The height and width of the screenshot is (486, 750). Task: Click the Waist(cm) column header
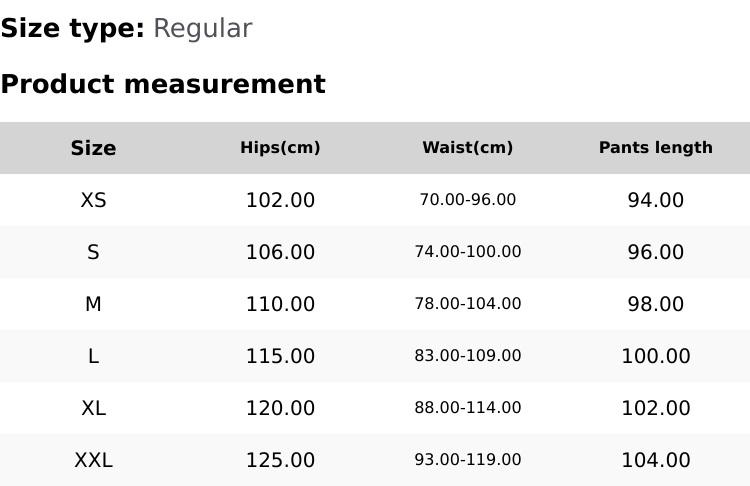tap(467, 148)
